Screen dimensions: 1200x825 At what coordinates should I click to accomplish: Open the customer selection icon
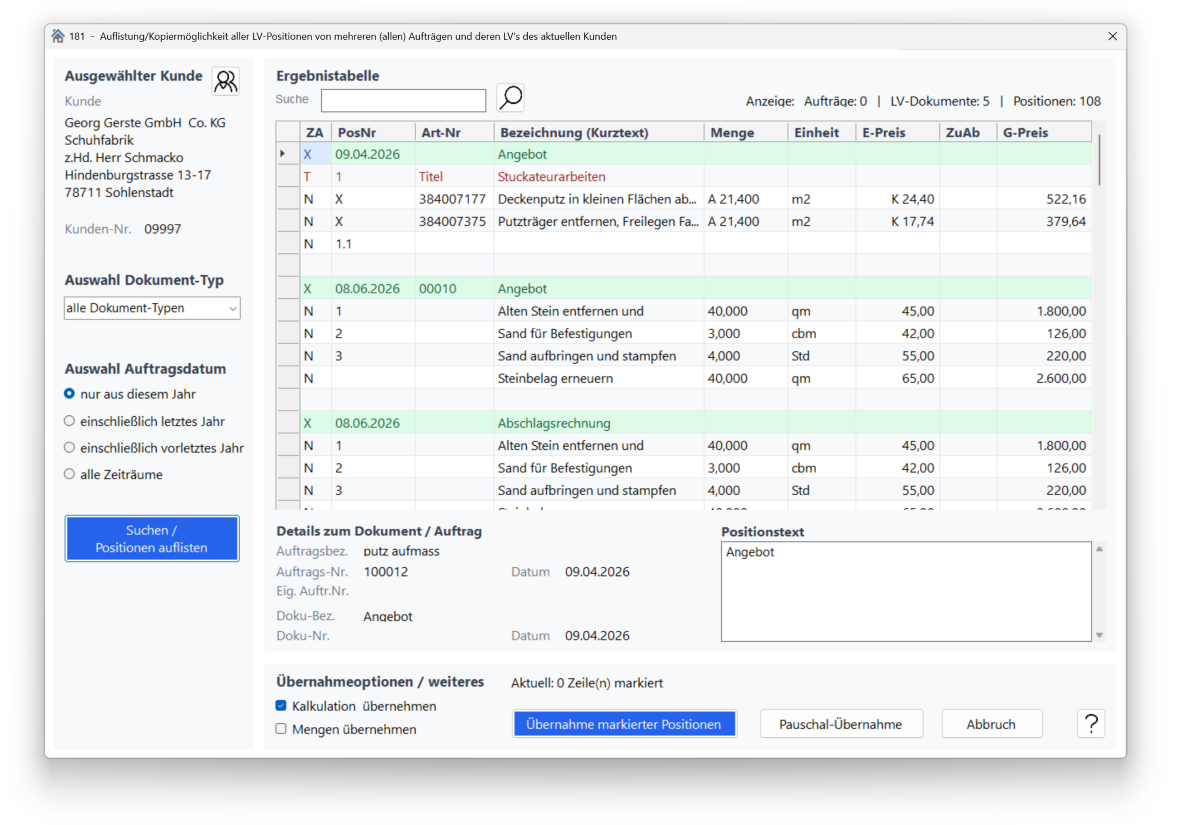[x=226, y=81]
